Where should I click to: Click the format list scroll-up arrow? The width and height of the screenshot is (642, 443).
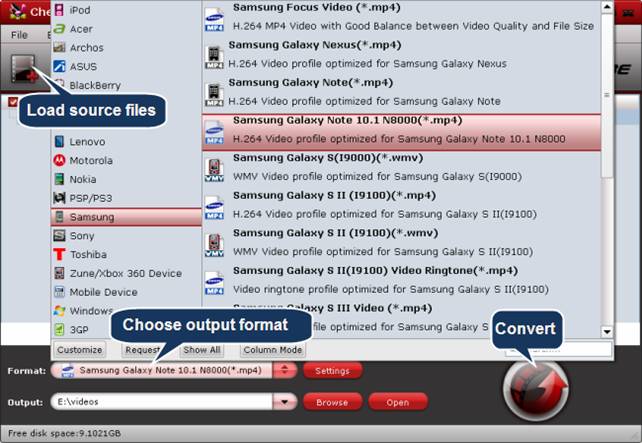pos(607,7)
